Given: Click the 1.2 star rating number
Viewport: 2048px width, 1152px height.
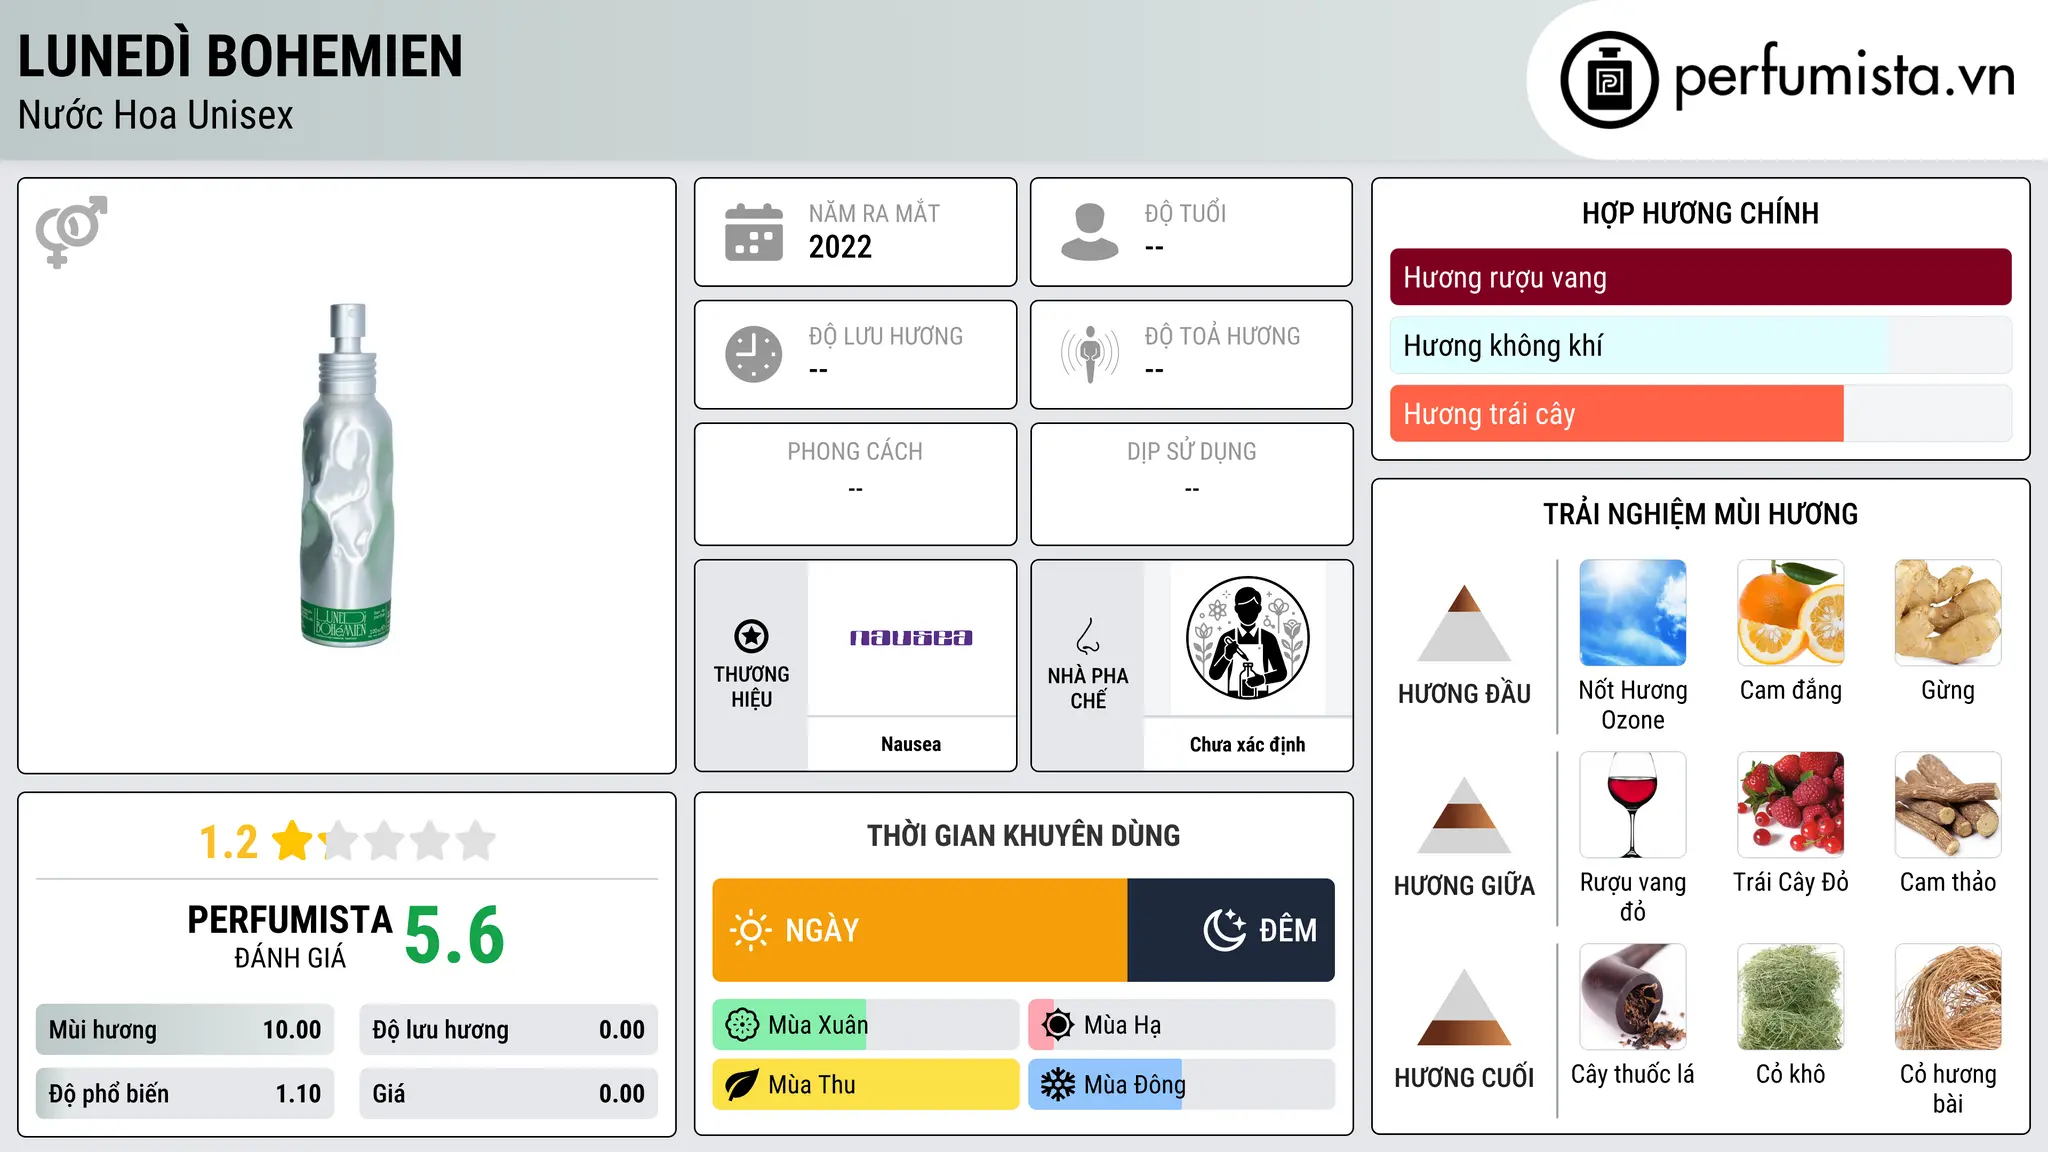Looking at the screenshot, I should tap(228, 842).
